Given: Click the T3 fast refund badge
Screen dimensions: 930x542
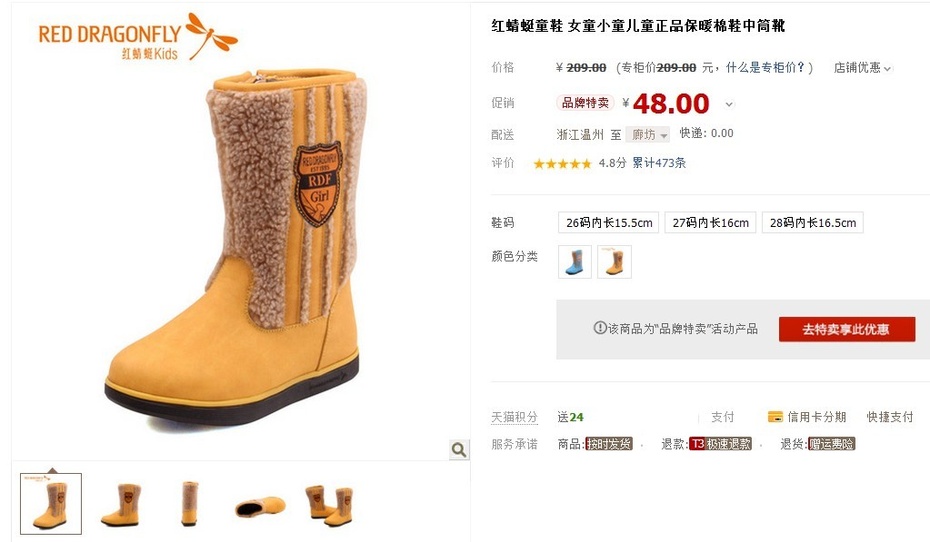Looking at the screenshot, I should [720, 444].
